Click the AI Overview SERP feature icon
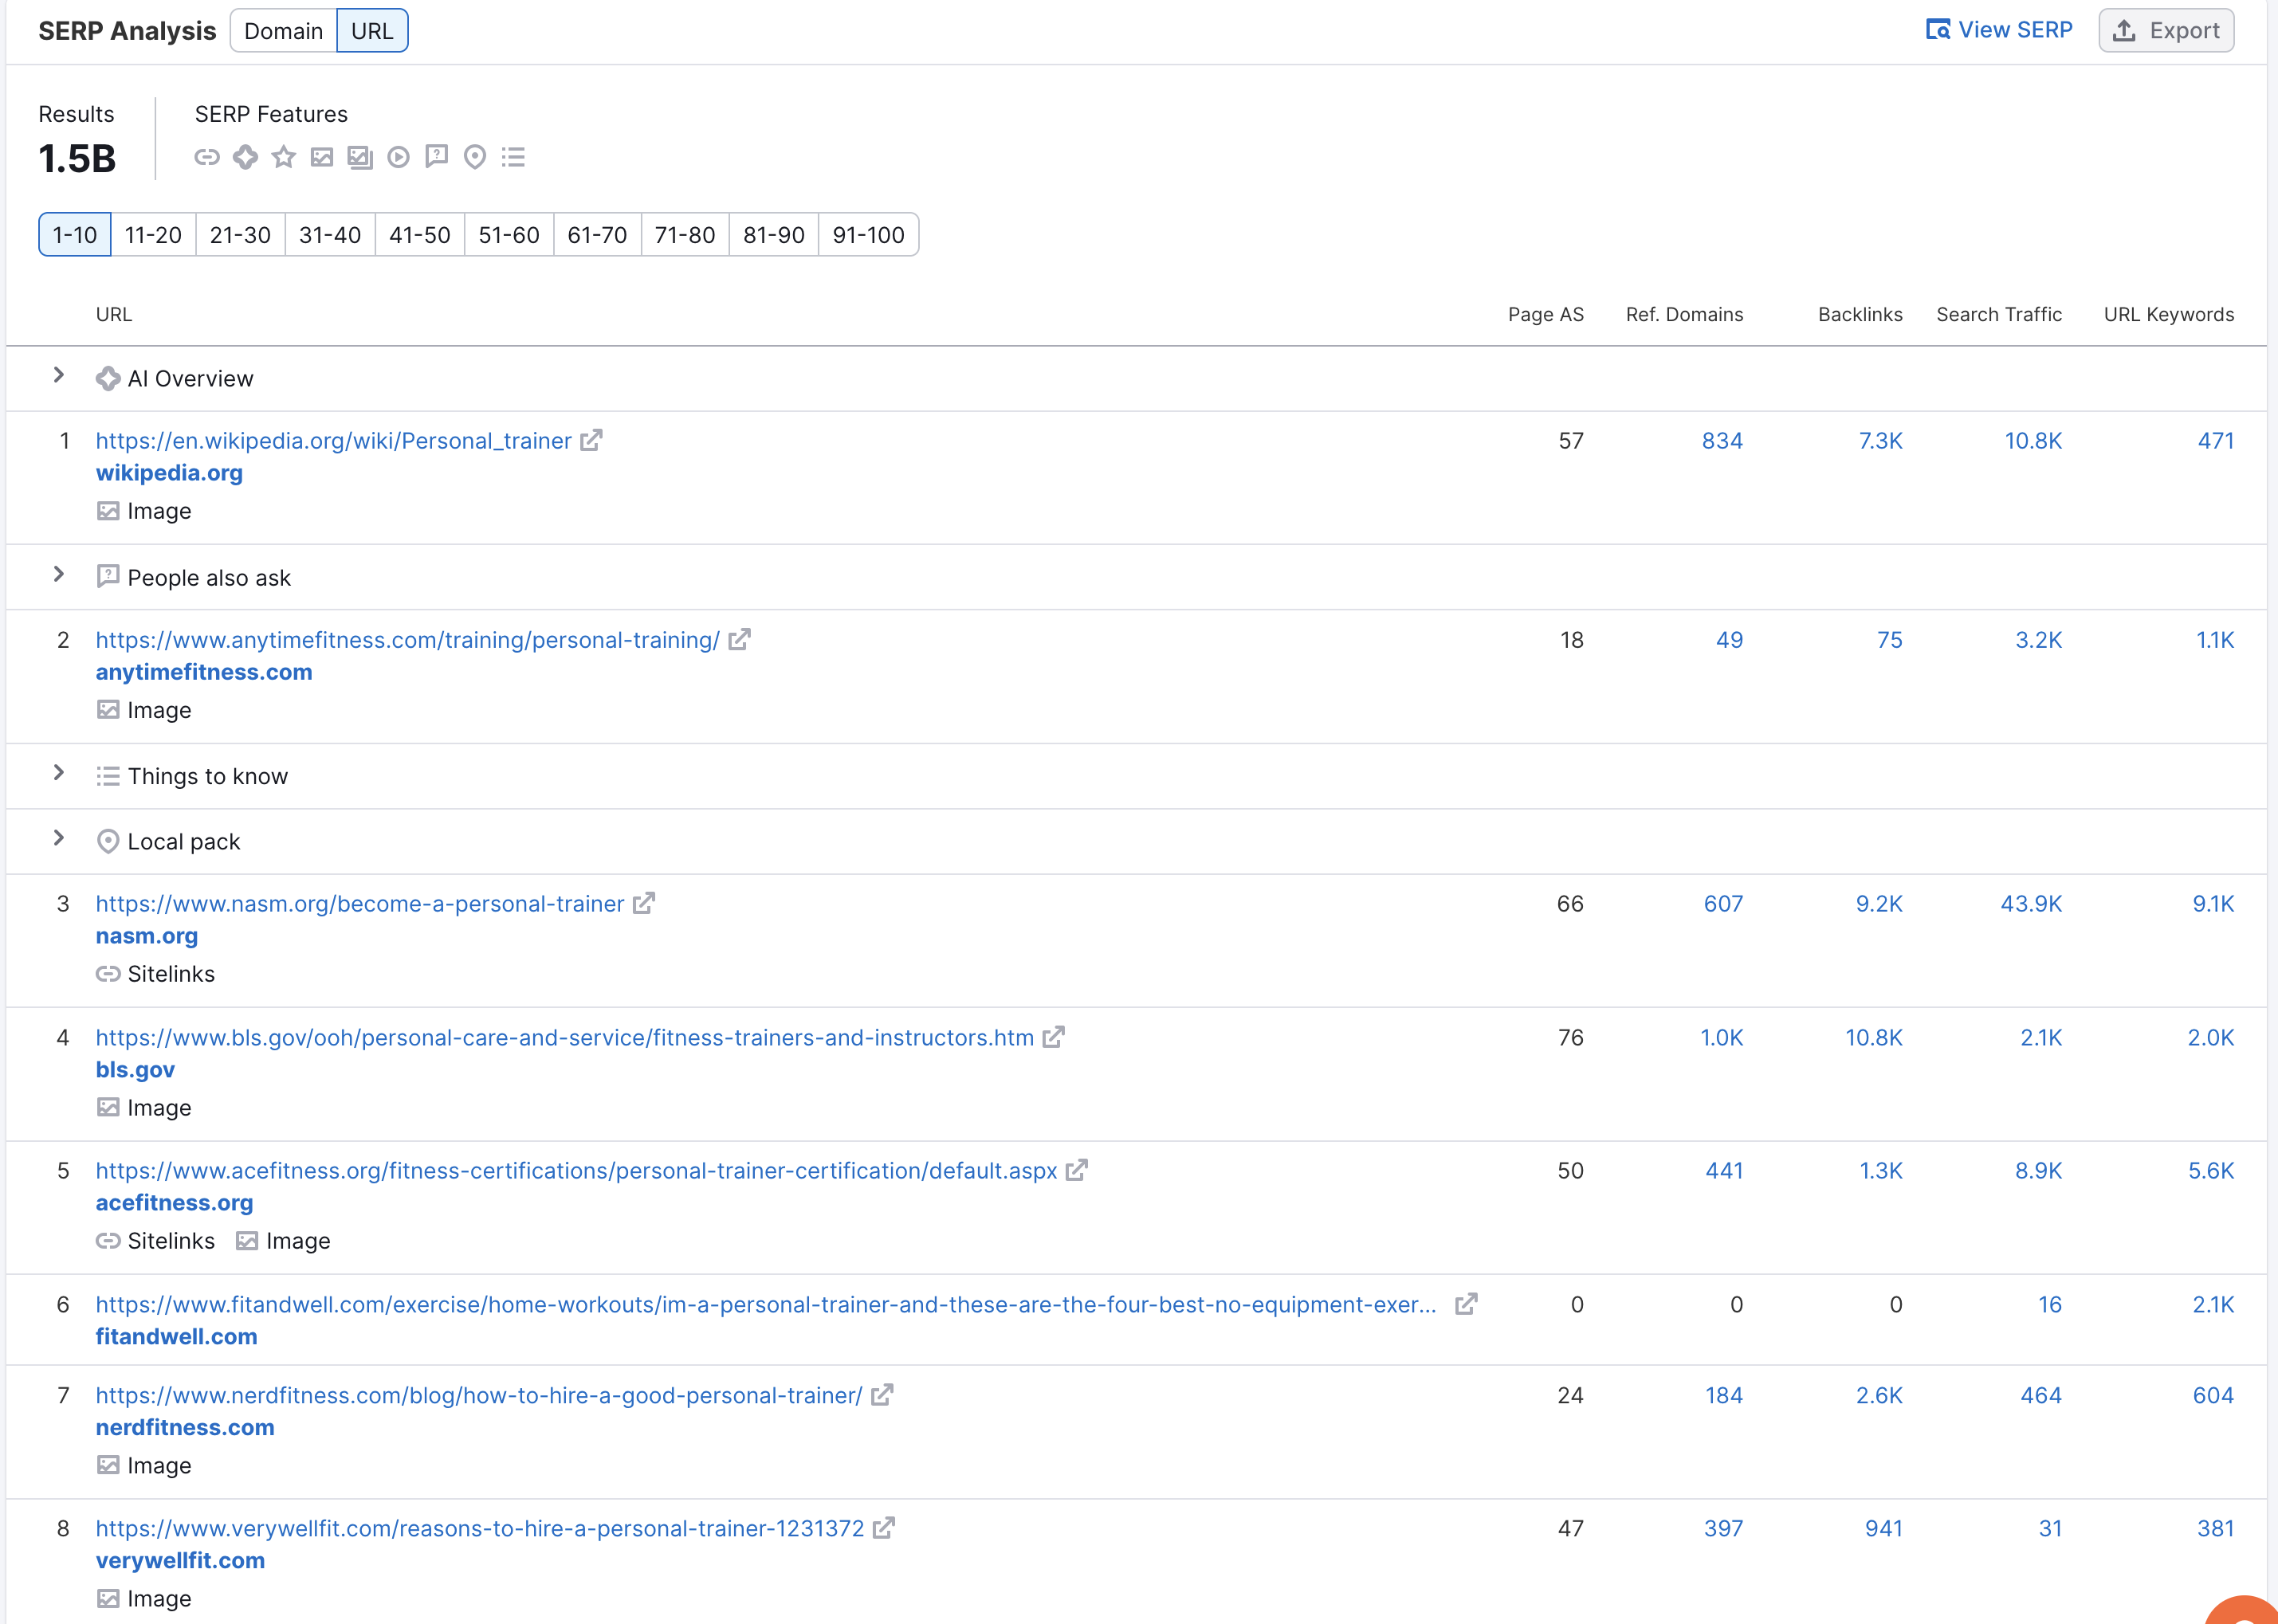Screen dimensions: 2278x1624 245,157
